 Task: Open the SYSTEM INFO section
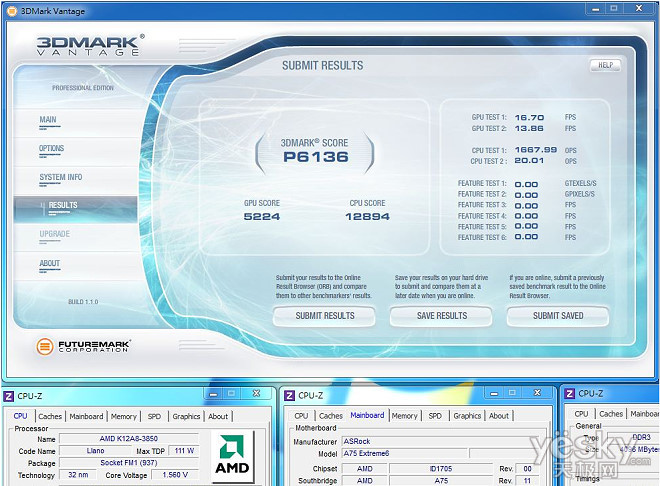tap(61, 177)
